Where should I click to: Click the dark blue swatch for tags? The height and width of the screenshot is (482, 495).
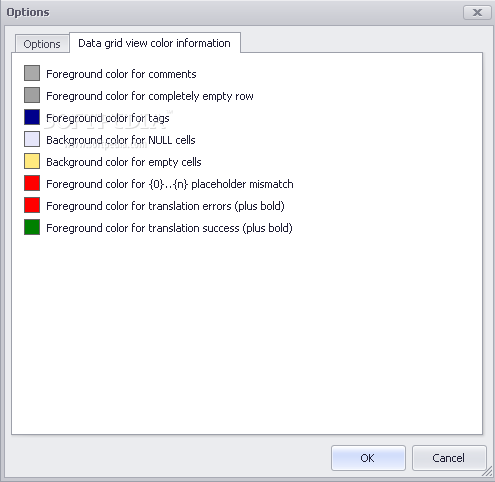[x=32, y=117]
